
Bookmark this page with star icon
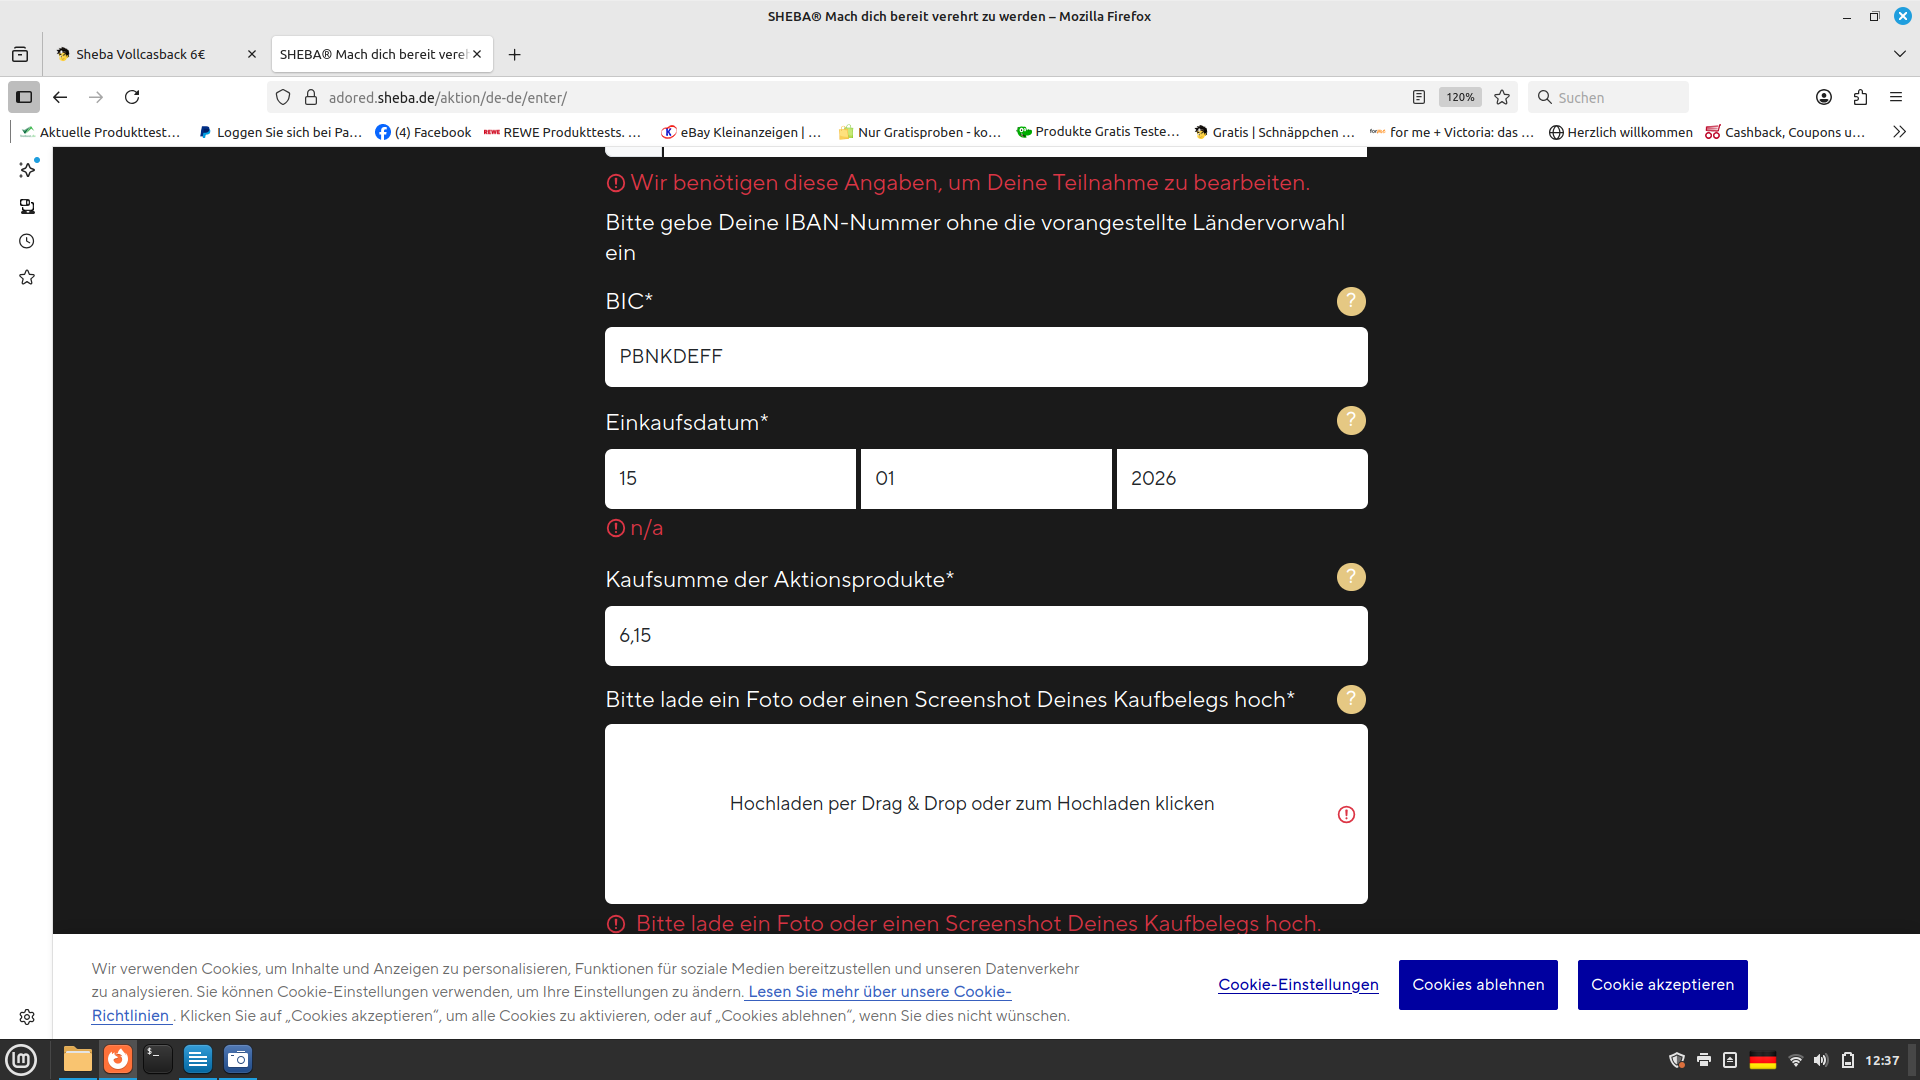(1501, 97)
